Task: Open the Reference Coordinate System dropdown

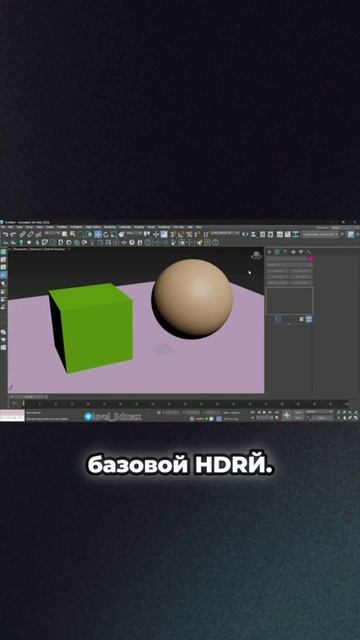Action: click(x=133, y=233)
